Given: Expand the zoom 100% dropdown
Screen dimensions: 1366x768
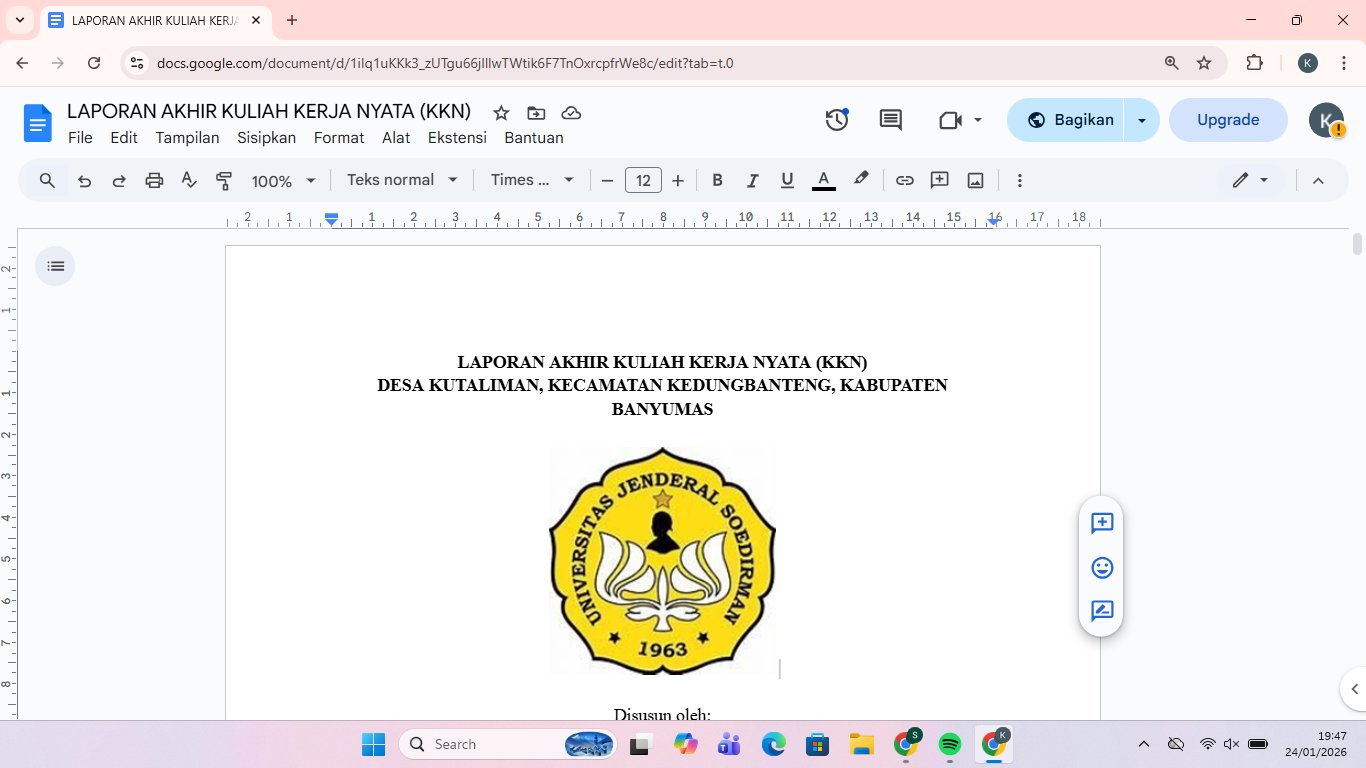Looking at the screenshot, I should (x=284, y=181).
